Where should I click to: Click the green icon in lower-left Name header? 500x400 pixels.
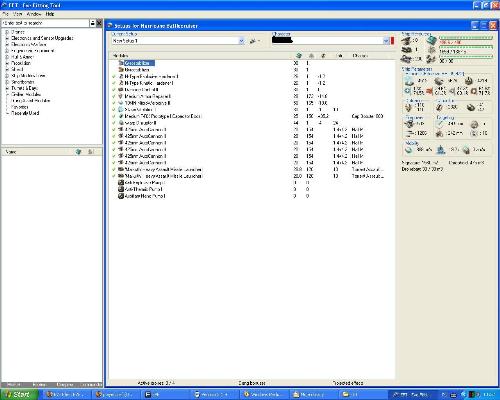(x=78, y=152)
